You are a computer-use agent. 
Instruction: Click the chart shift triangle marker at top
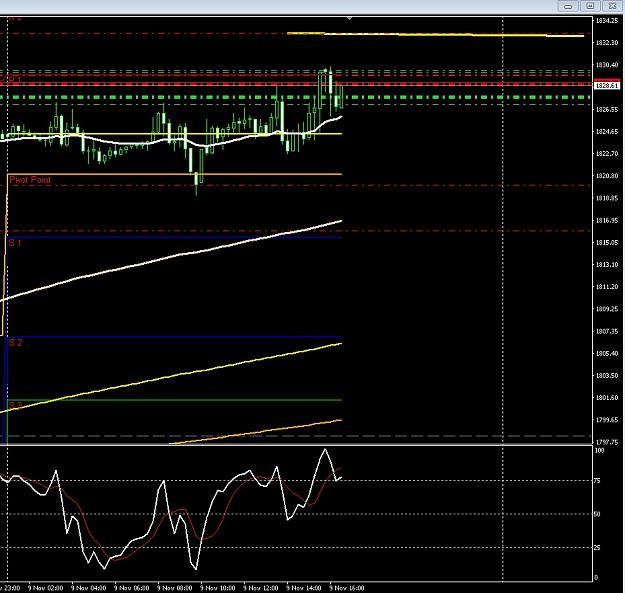(350, 18)
